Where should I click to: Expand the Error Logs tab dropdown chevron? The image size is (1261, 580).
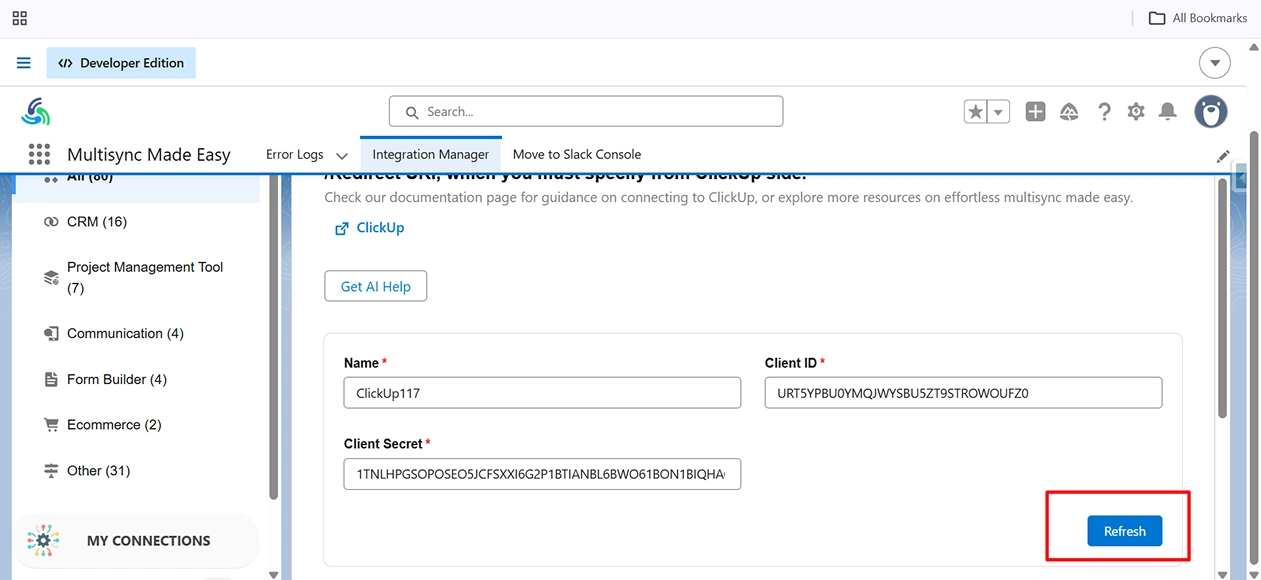[x=342, y=155]
